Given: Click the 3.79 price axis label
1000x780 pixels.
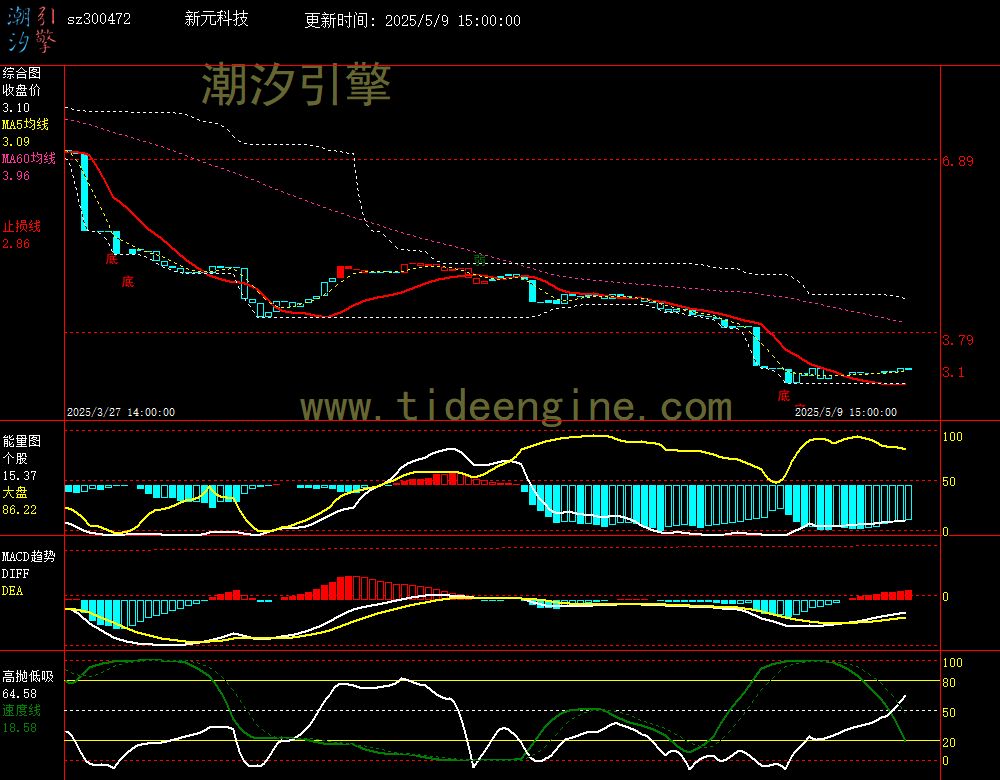Looking at the screenshot, I should pyautogui.click(x=958, y=341).
